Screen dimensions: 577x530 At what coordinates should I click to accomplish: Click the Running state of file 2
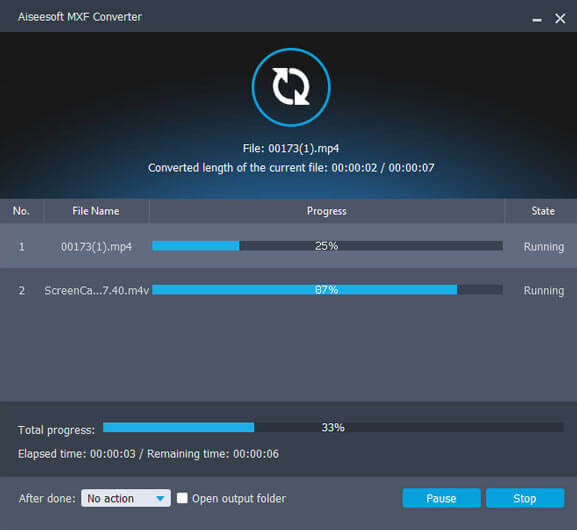coord(544,291)
